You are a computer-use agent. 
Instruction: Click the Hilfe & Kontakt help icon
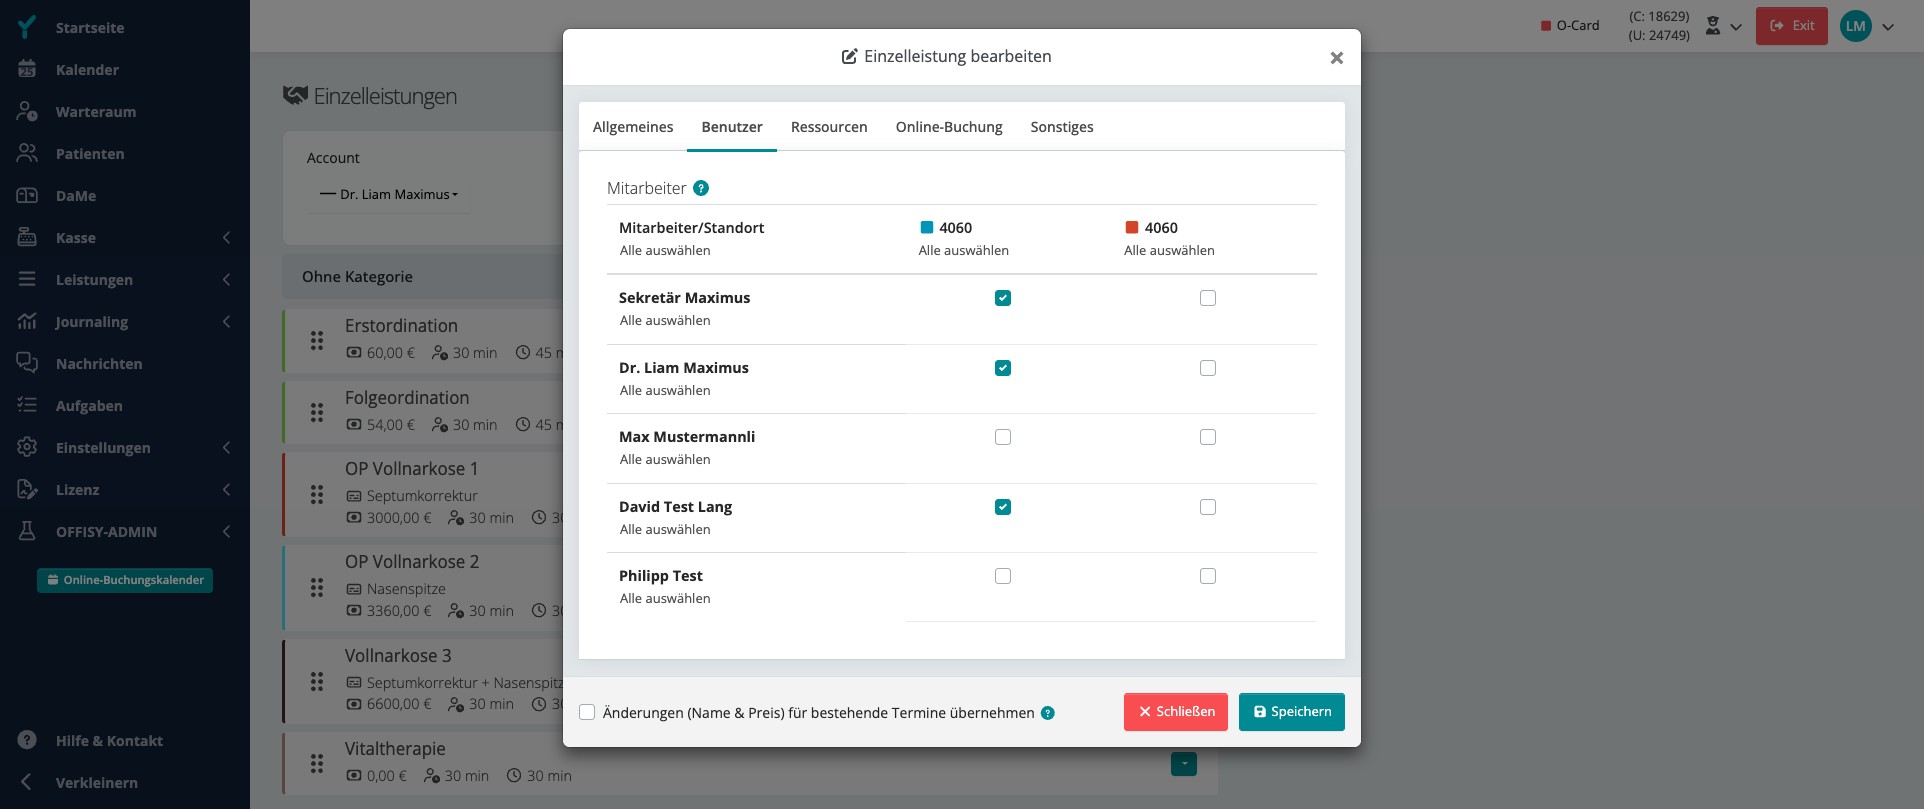[27, 740]
